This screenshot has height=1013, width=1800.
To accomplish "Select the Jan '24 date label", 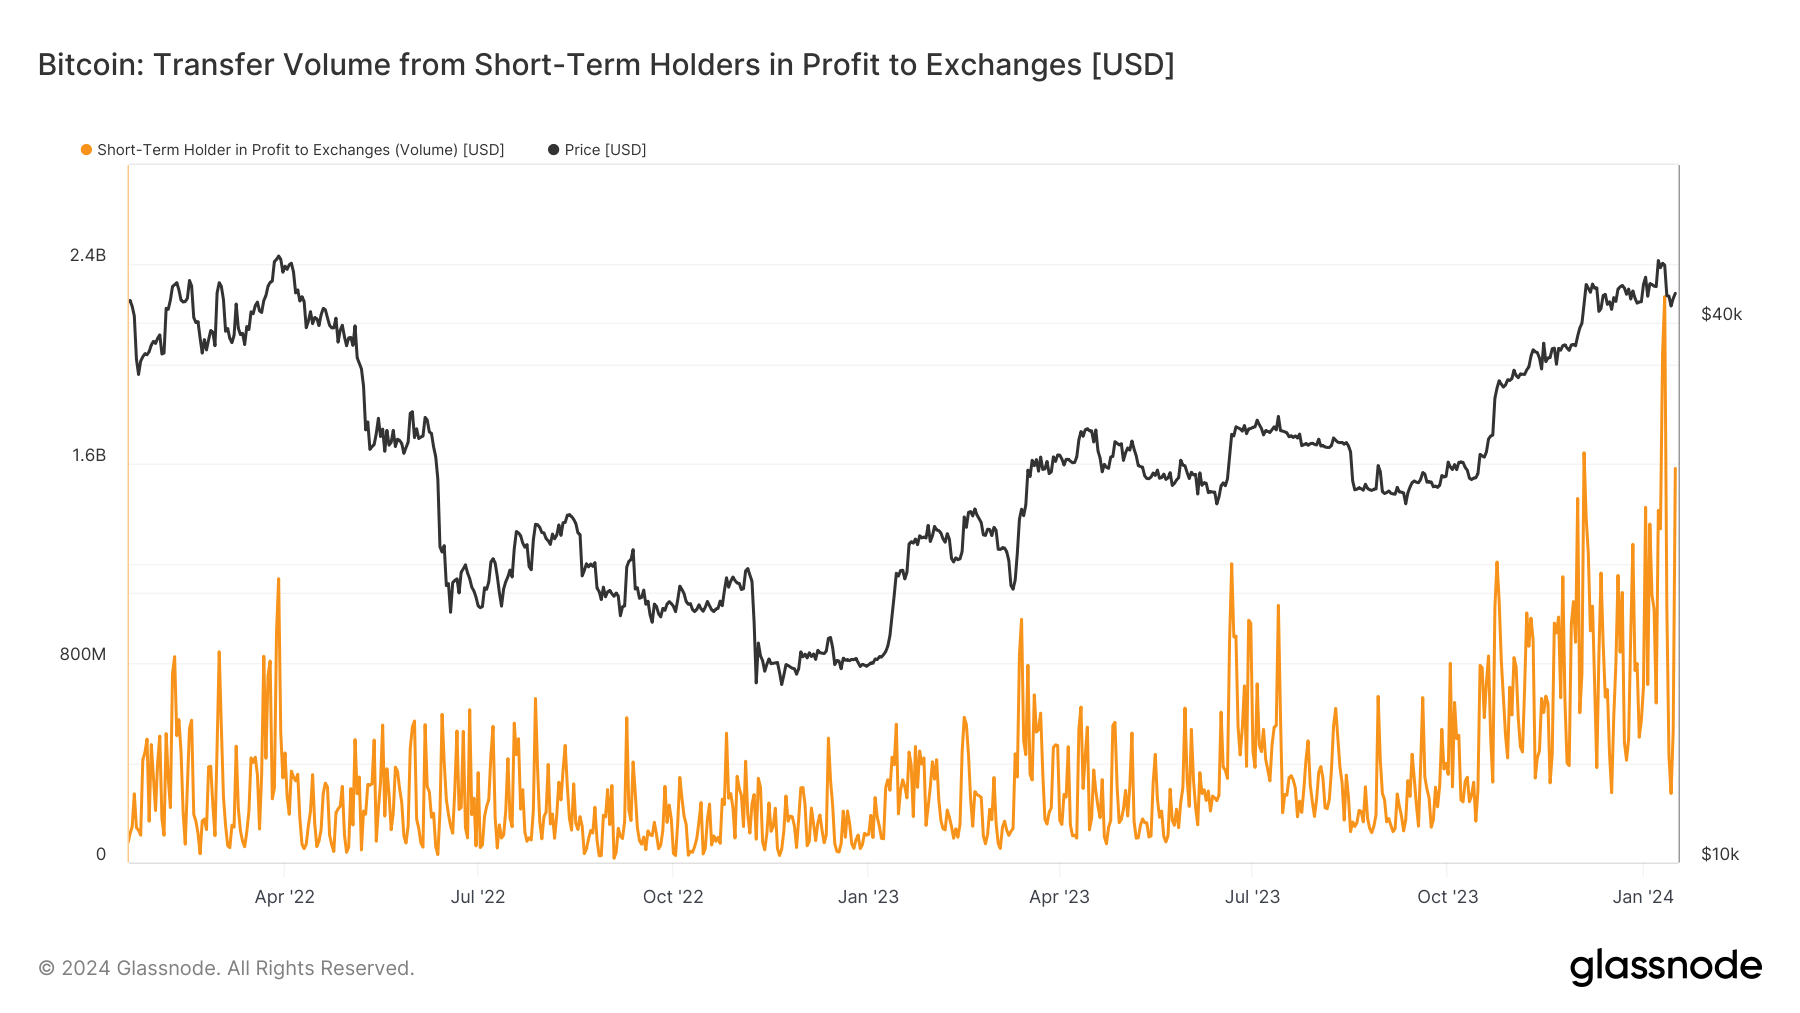I will [1643, 897].
